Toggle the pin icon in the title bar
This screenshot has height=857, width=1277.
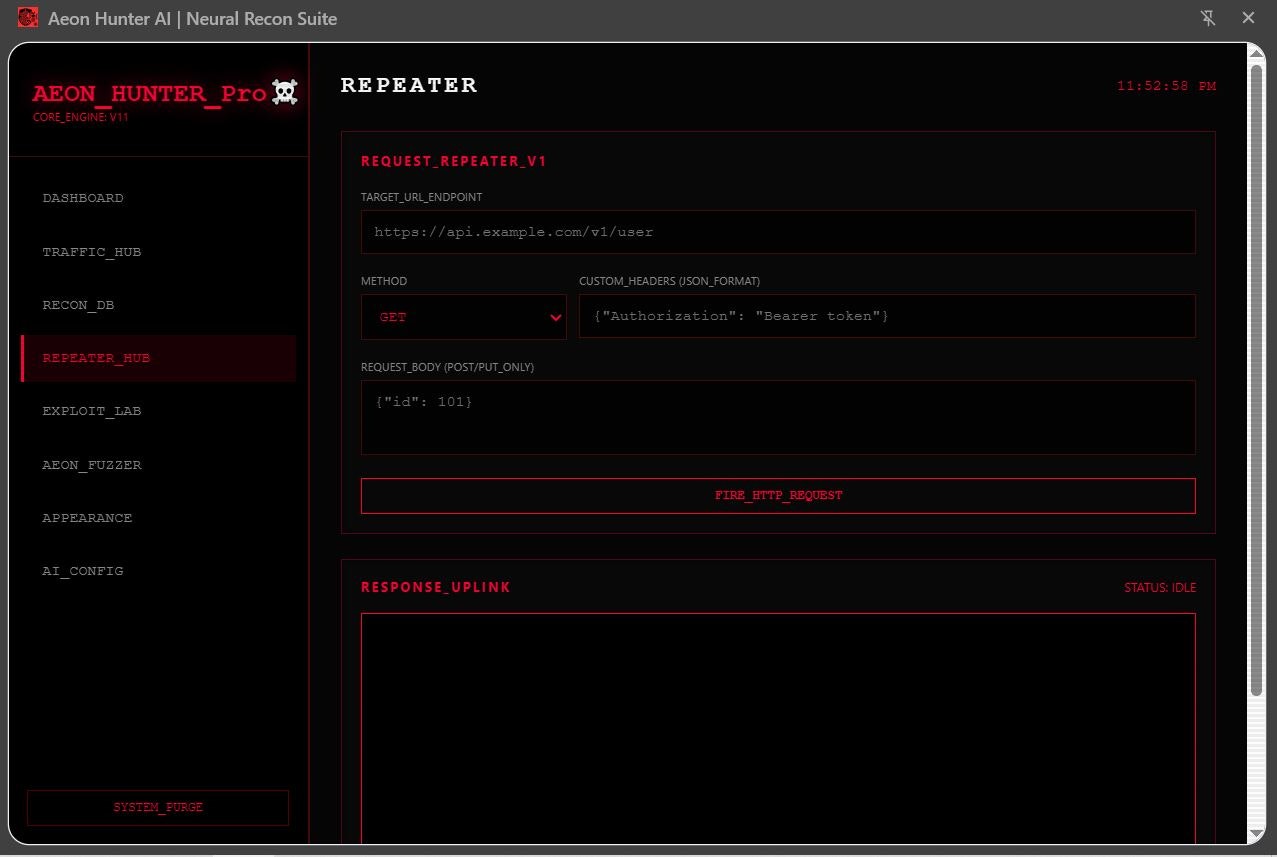(1208, 17)
